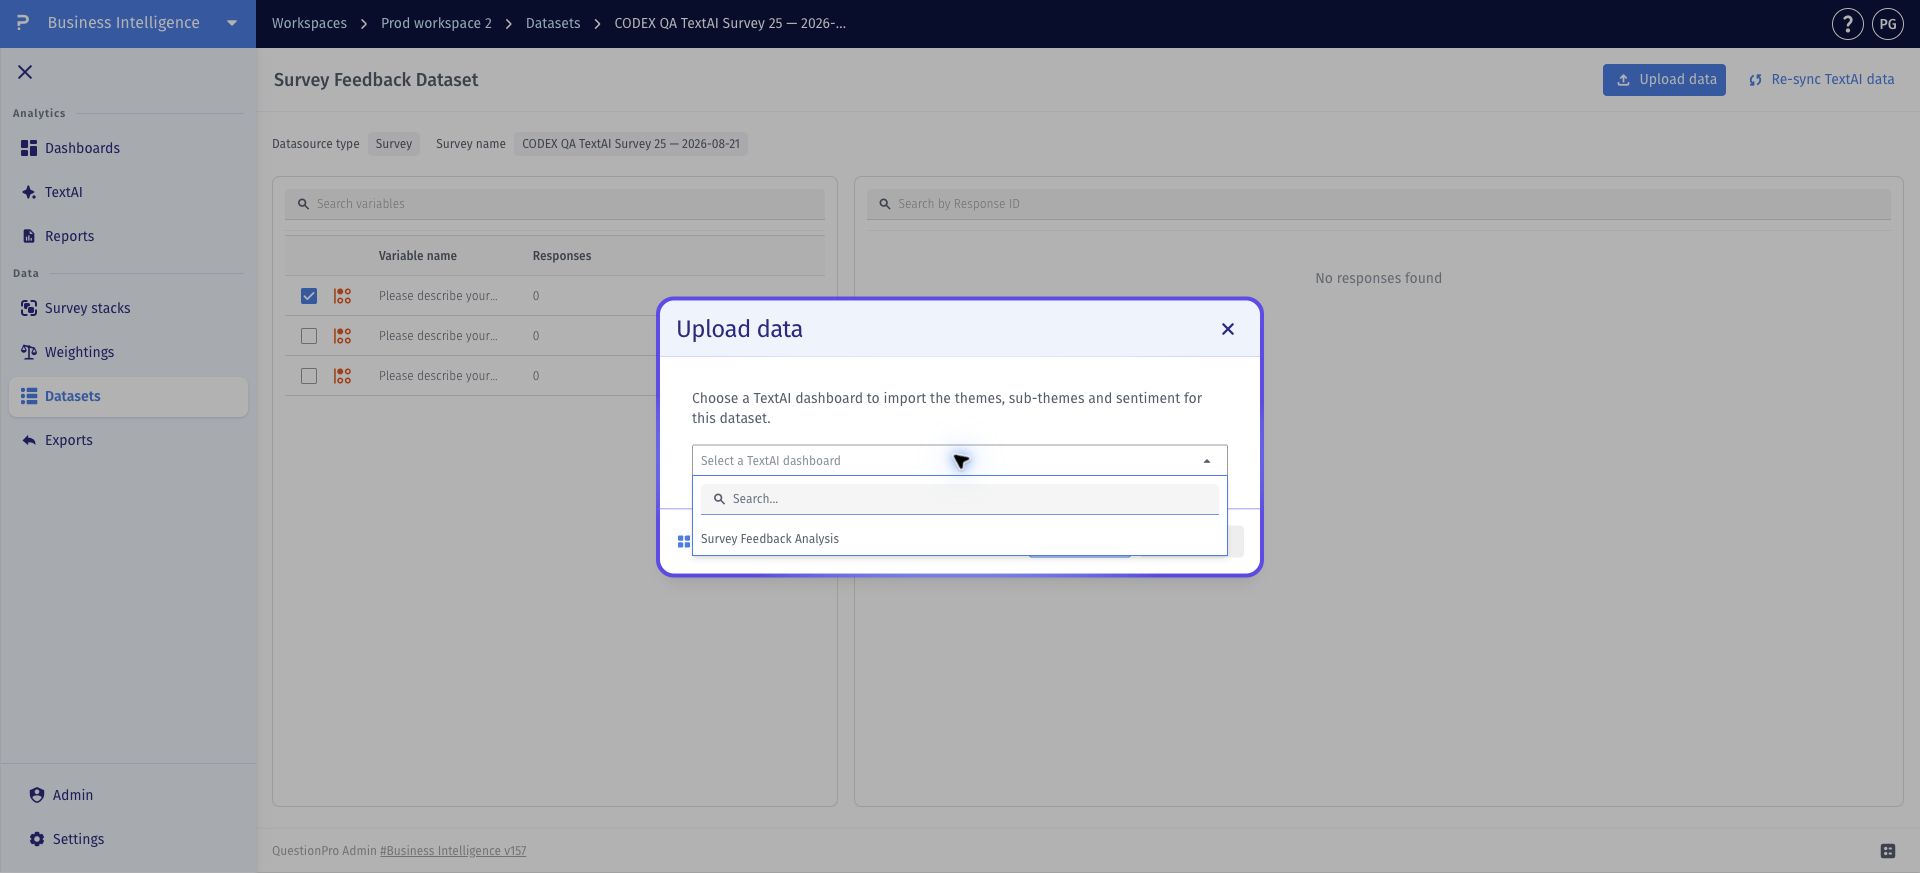
Task: Open Exports in the sidebar
Action: [128, 440]
